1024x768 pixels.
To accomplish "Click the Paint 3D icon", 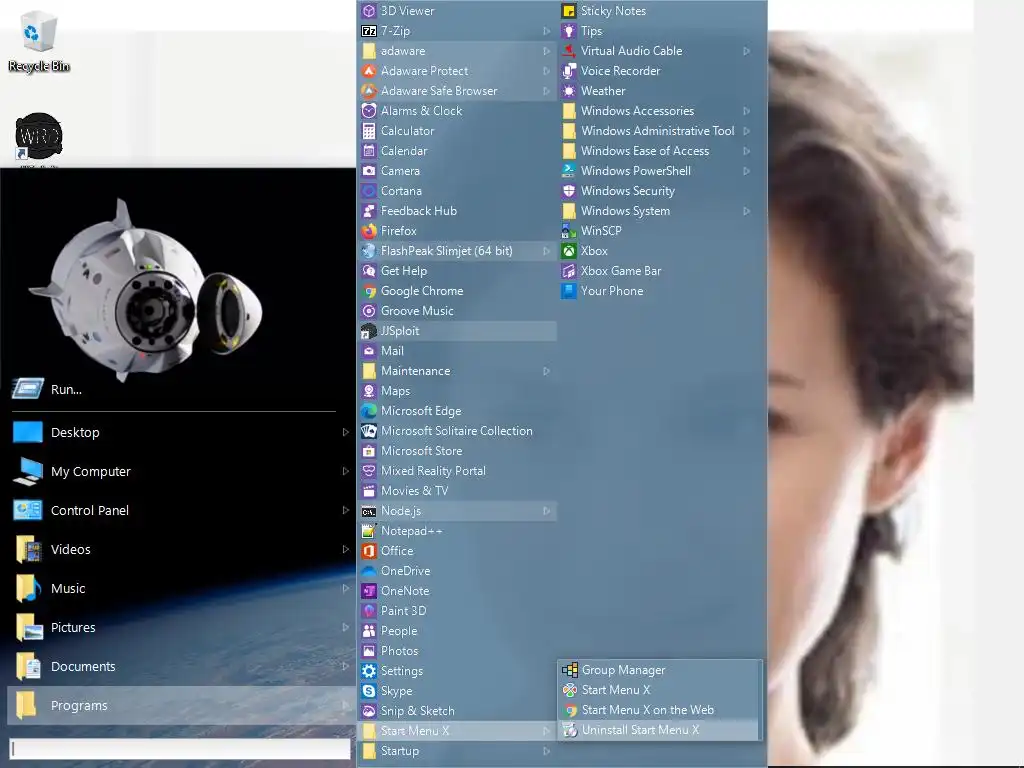I will point(369,611).
